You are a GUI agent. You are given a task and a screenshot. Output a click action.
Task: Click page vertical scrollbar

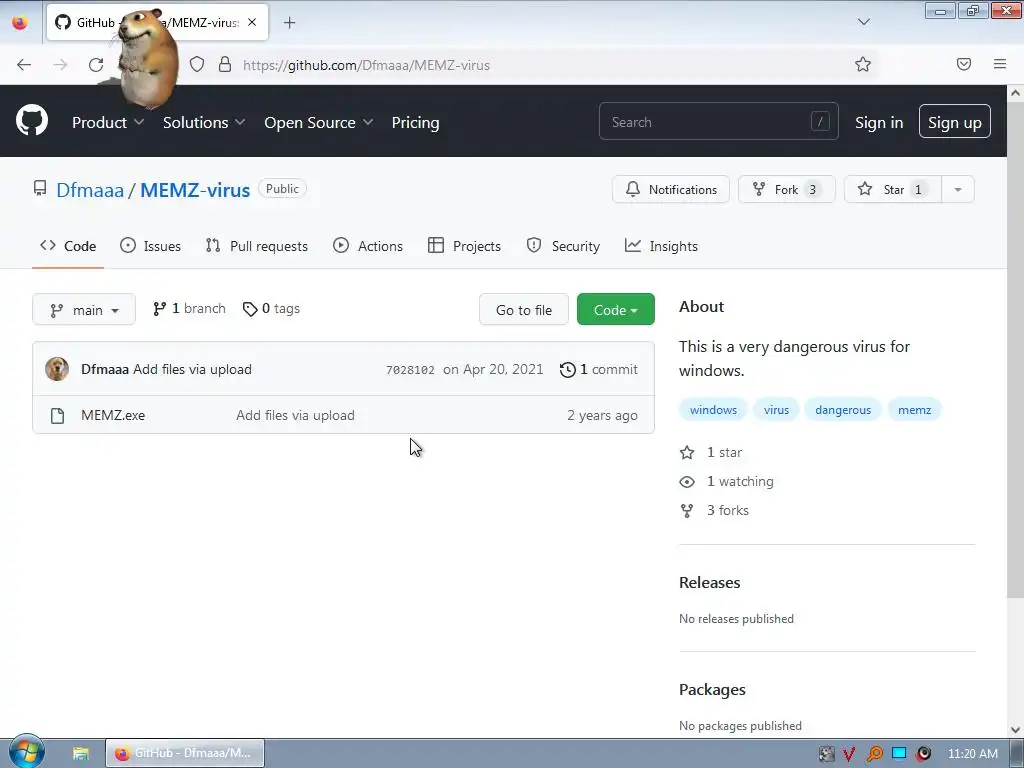(x=1015, y=349)
